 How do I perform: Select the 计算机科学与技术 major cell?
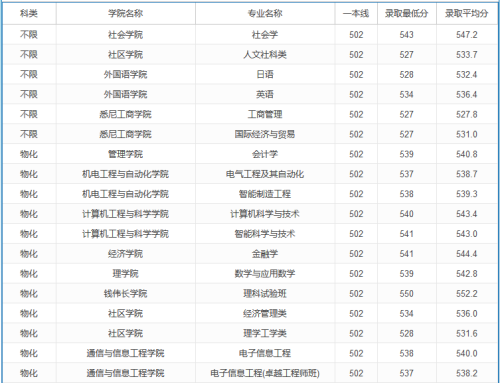[265, 214]
